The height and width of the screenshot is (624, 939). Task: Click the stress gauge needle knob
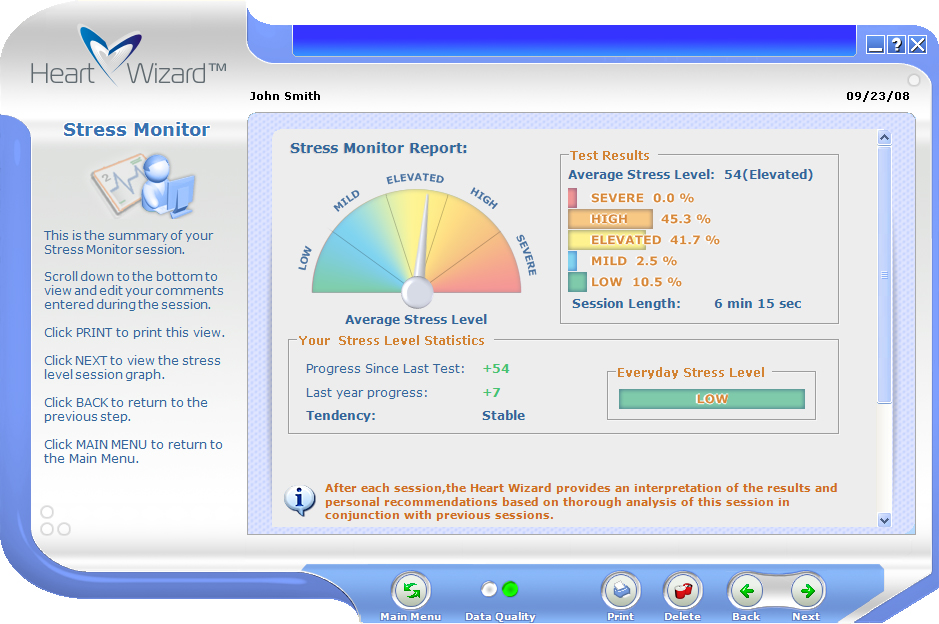(x=417, y=292)
